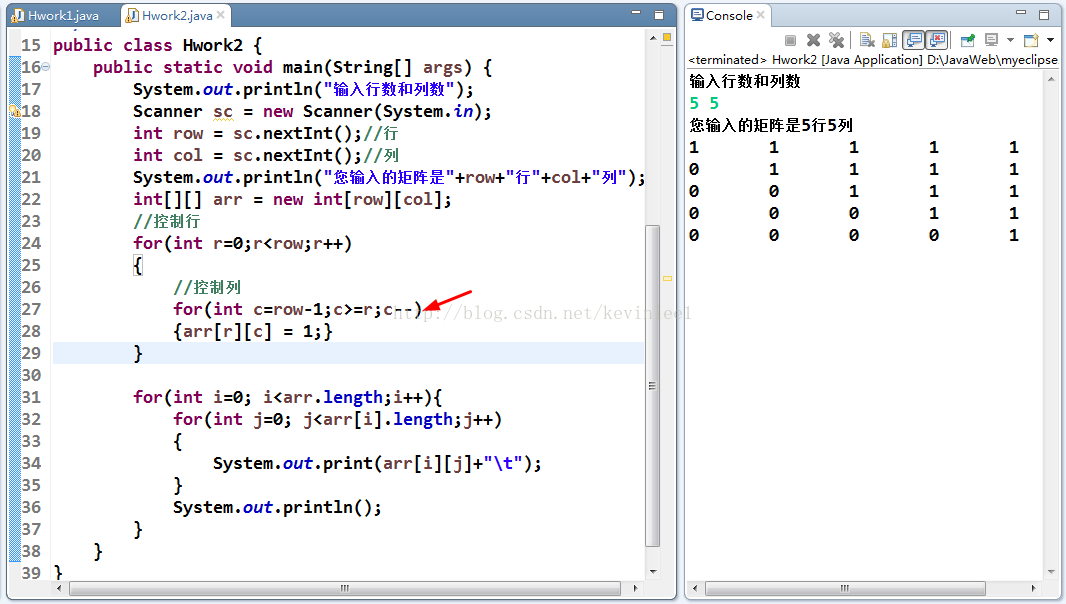Maximize the Console pane
This screenshot has width=1066, height=604.
1044,14
